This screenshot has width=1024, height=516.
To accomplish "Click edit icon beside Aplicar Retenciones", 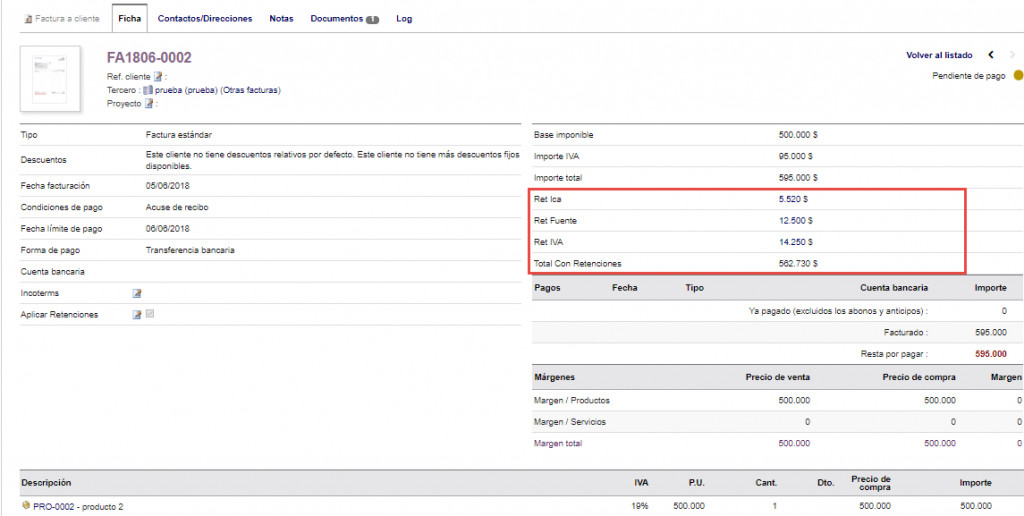I will click(x=137, y=315).
